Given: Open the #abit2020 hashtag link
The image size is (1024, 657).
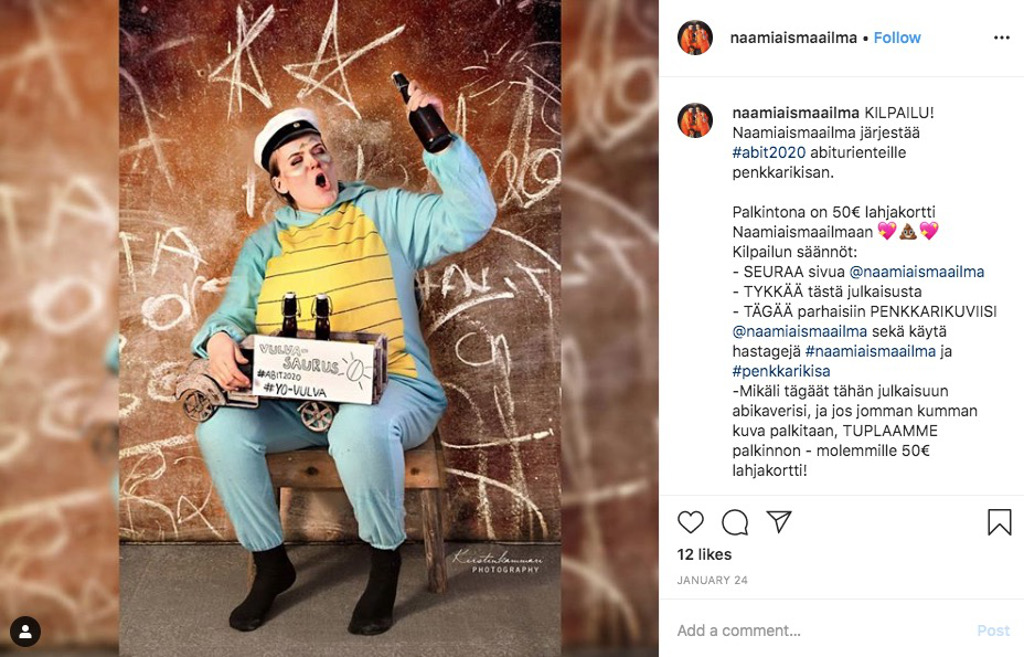Looking at the screenshot, I should [769, 153].
